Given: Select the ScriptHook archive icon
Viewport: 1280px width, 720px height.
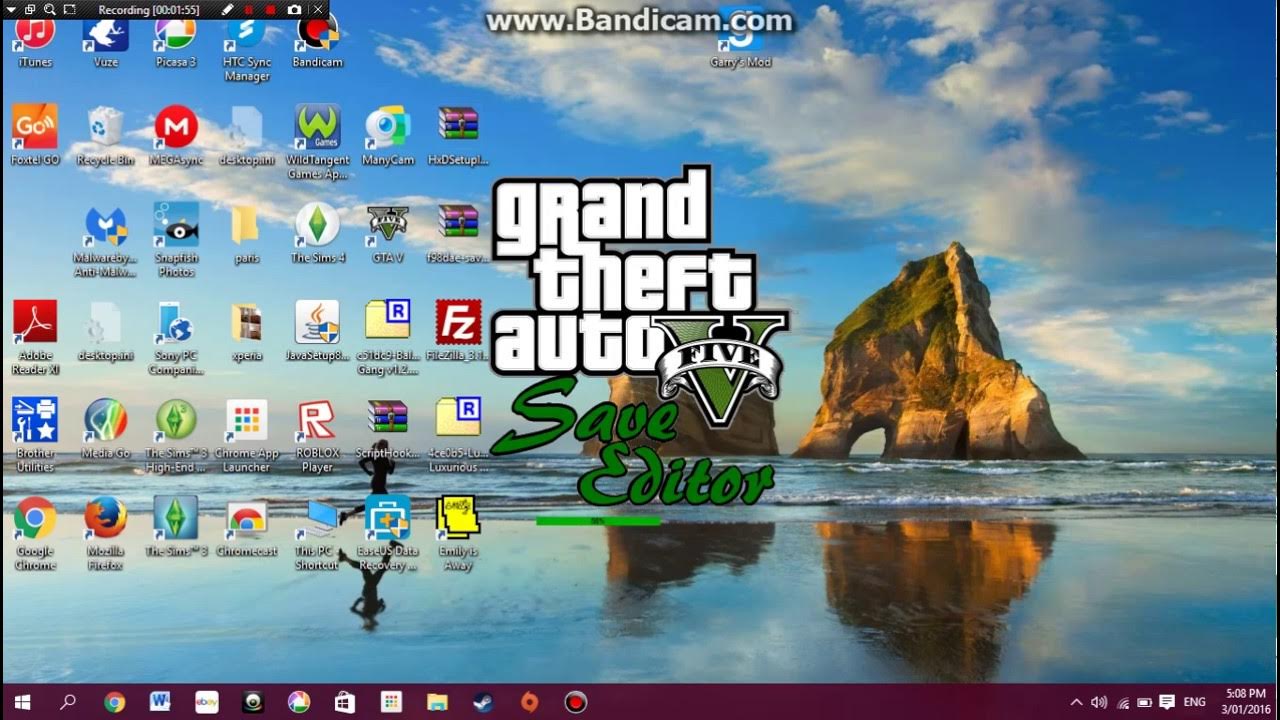Looking at the screenshot, I should click(x=388, y=430).
